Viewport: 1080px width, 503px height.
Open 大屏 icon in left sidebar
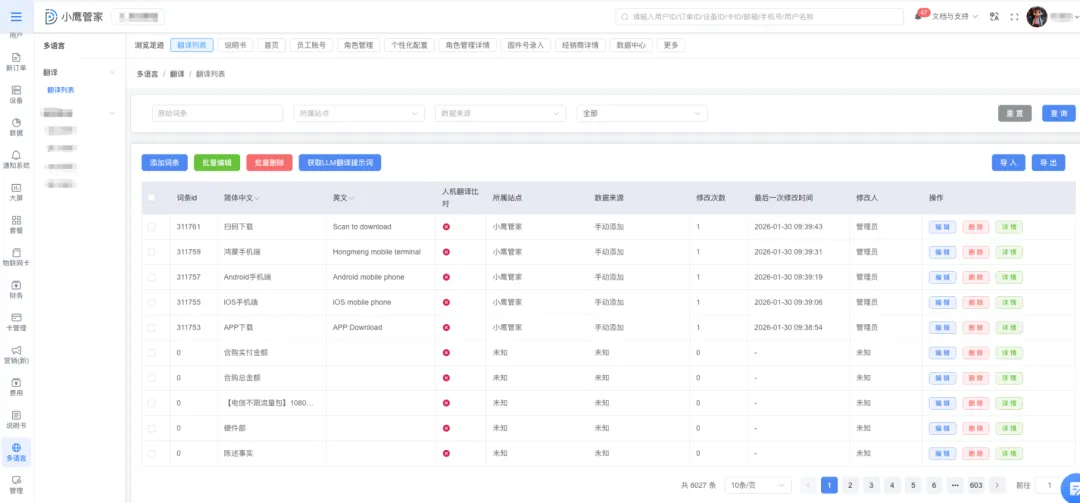[x=15, y=189]
